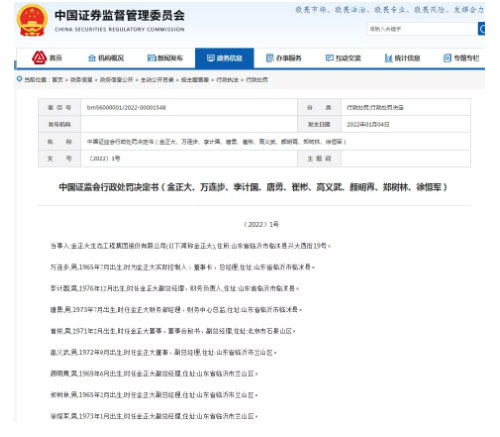The height and width of the screenshot is (437, 500).
Task: Go to 政府信息公开 in the breadcrumb
Action: [116, 80]
